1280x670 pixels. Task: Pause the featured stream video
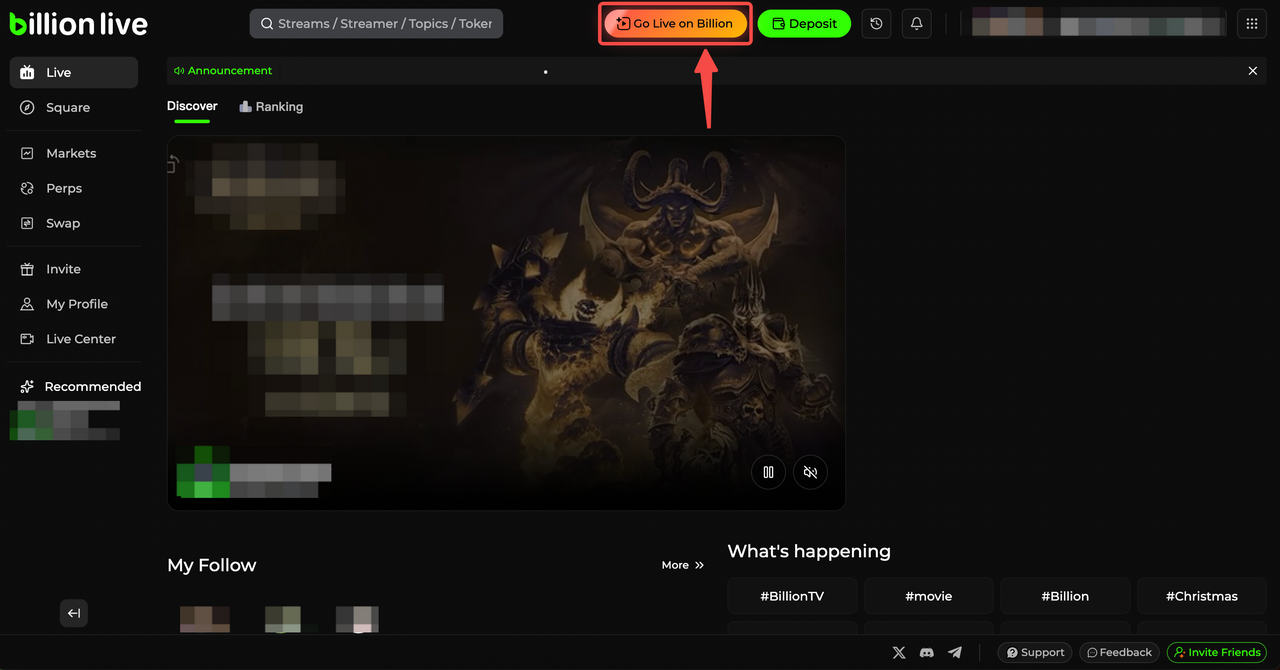pyautogui.click(x=768, y=472)
